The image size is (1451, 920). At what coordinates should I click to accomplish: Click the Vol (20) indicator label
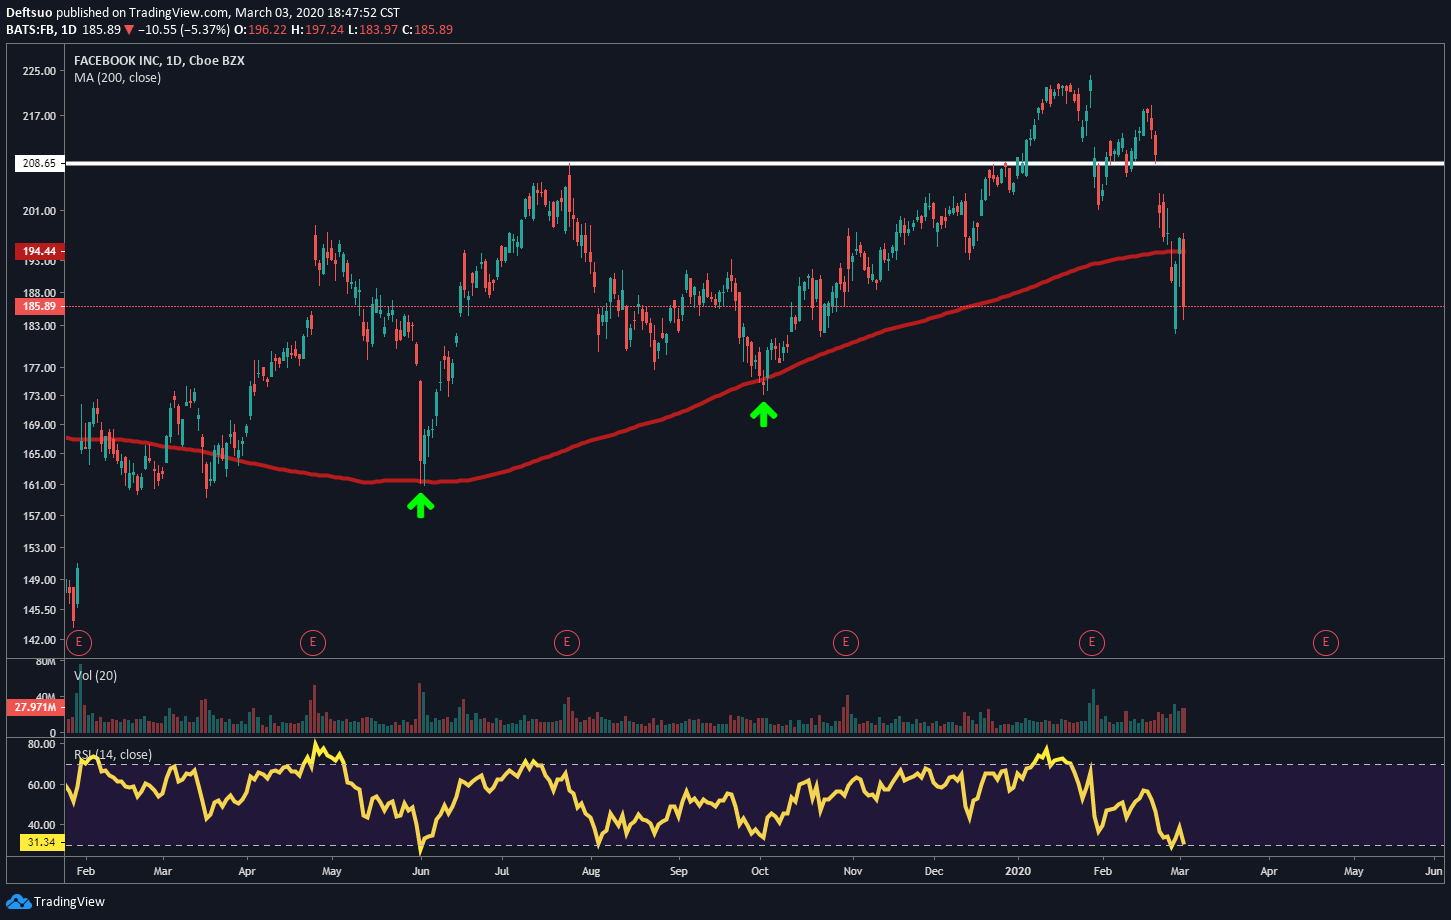tap(95, 676)
